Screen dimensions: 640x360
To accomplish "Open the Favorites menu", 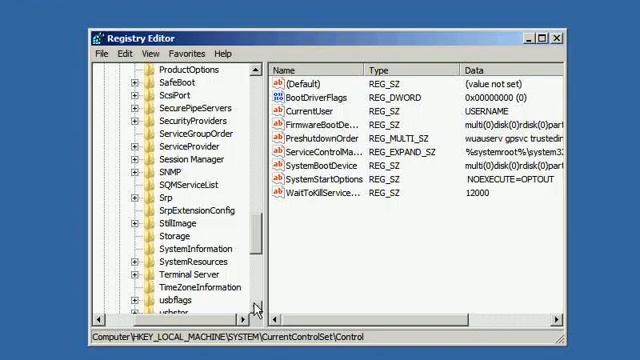I will 187,54.
